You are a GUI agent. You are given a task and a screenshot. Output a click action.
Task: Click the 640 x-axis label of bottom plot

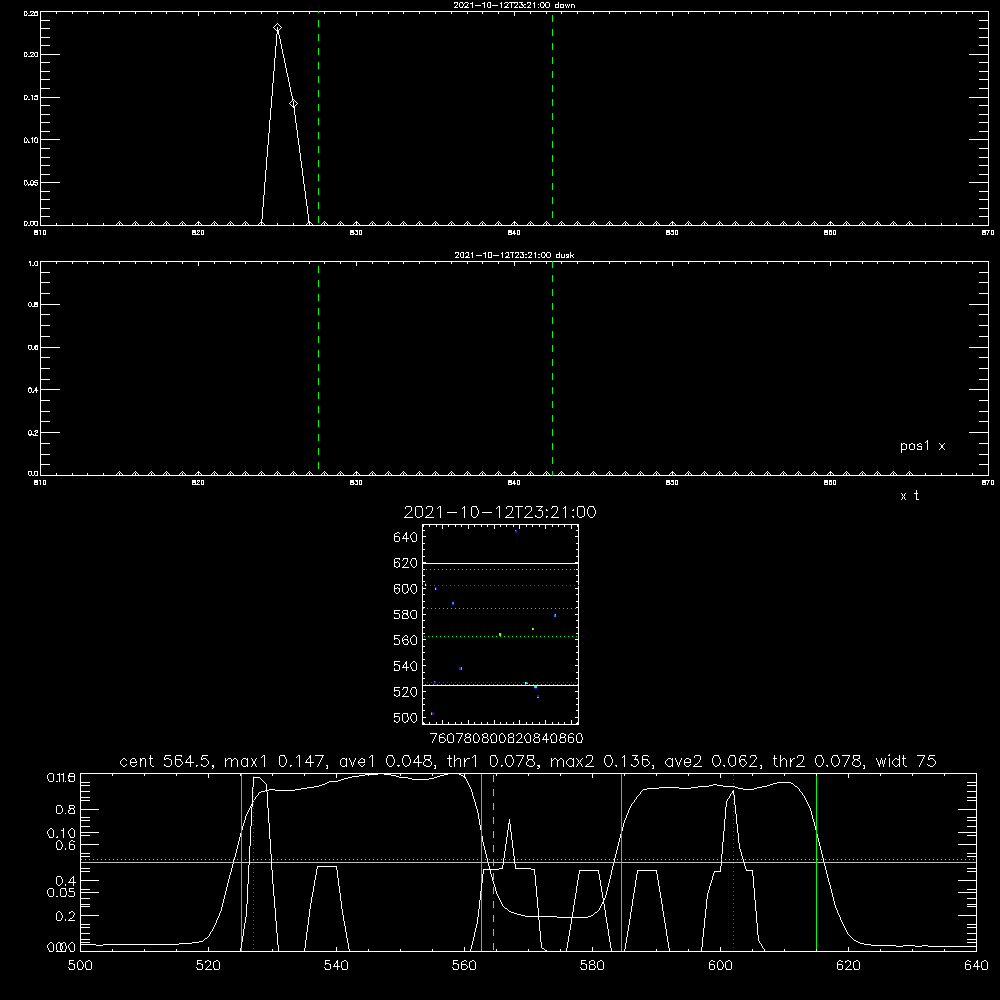click(x=976, y=966)
